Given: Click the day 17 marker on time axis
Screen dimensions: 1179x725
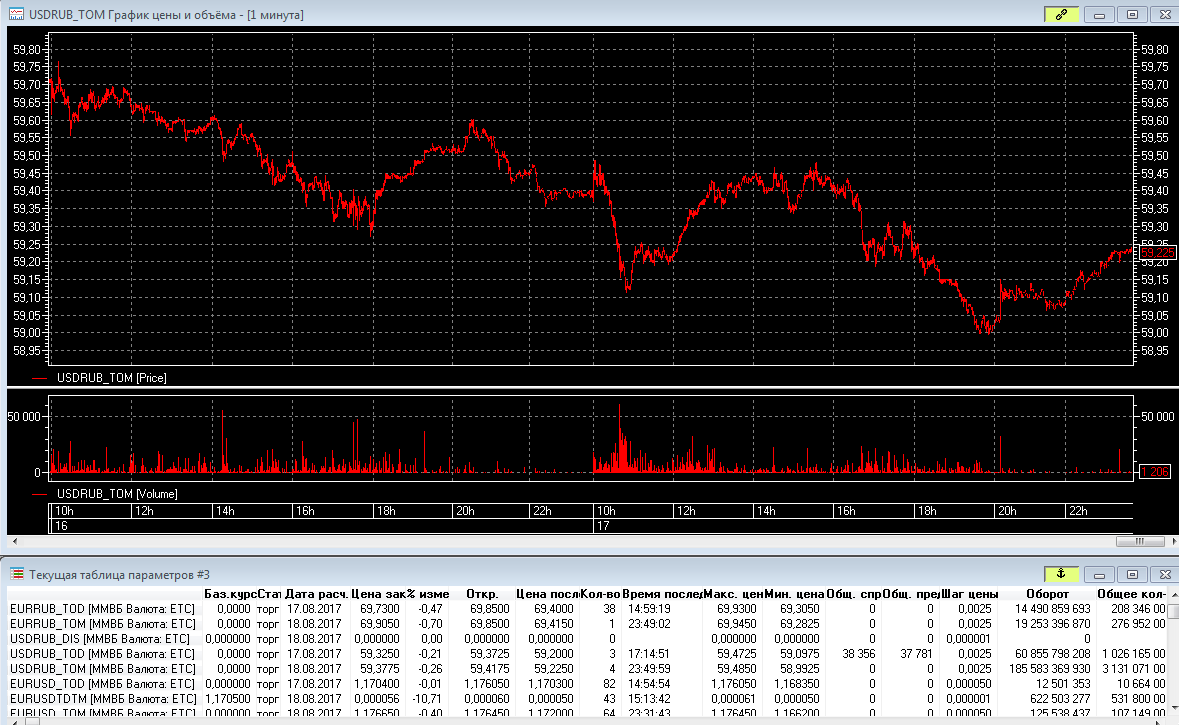Looking at the screenshot, I should [602, 525].
